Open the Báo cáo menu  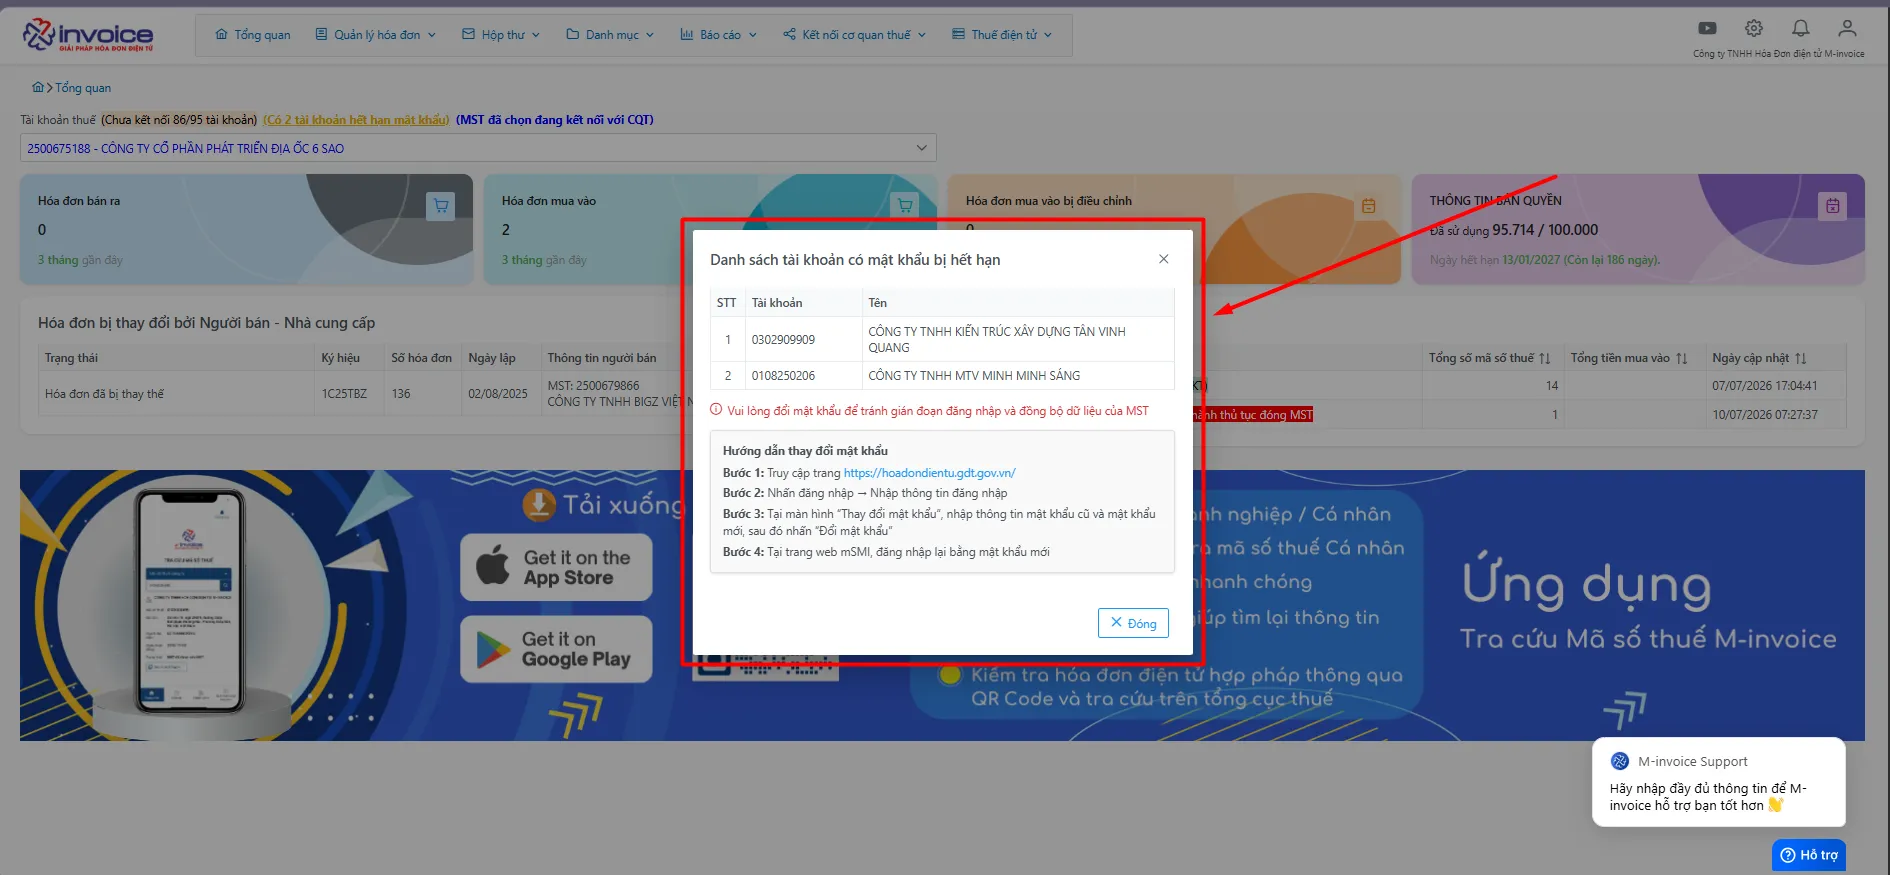(x=719, y=35)
